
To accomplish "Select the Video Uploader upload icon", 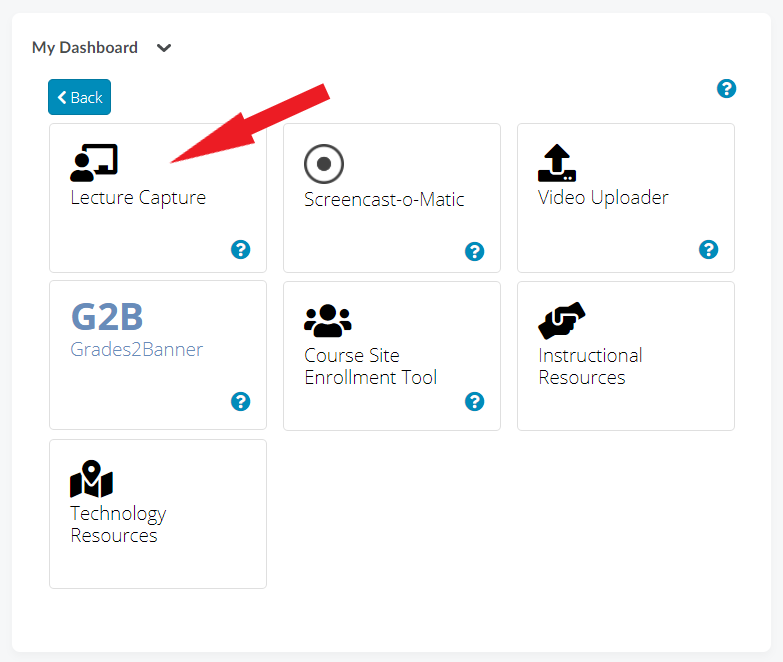I will (x=557, y=163).
